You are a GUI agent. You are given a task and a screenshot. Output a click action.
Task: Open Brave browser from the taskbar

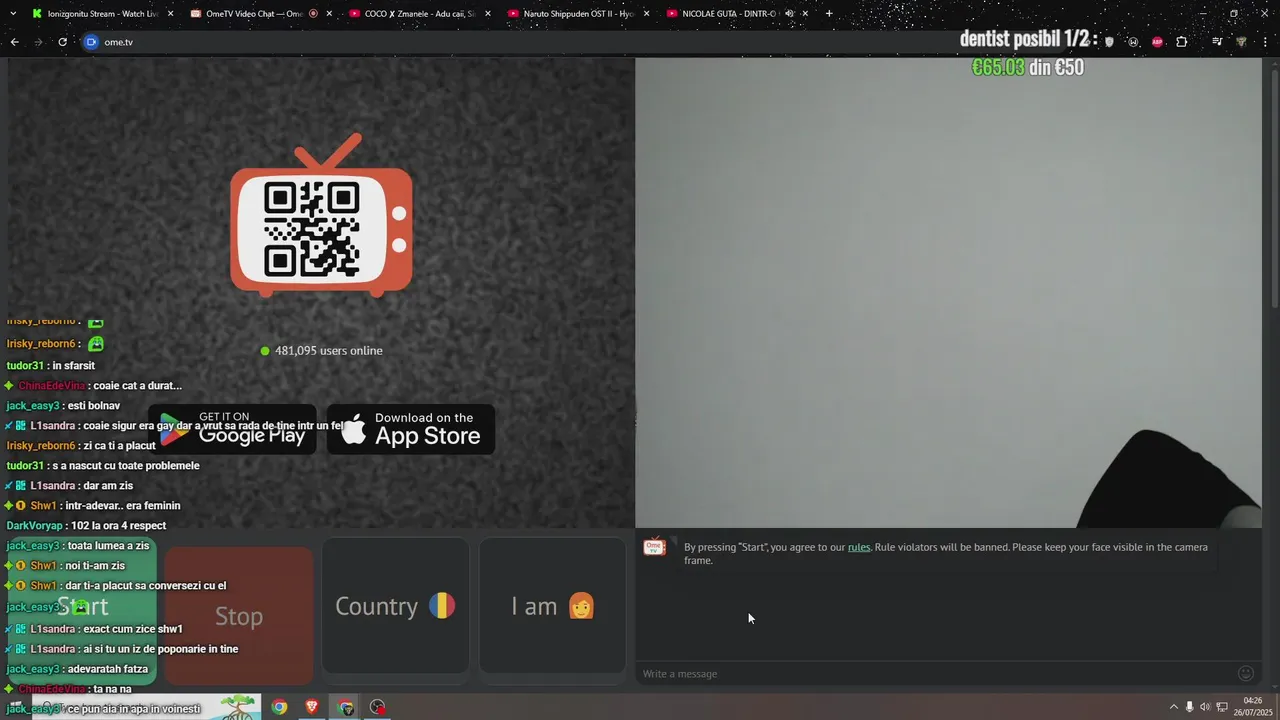click(312, 707)
